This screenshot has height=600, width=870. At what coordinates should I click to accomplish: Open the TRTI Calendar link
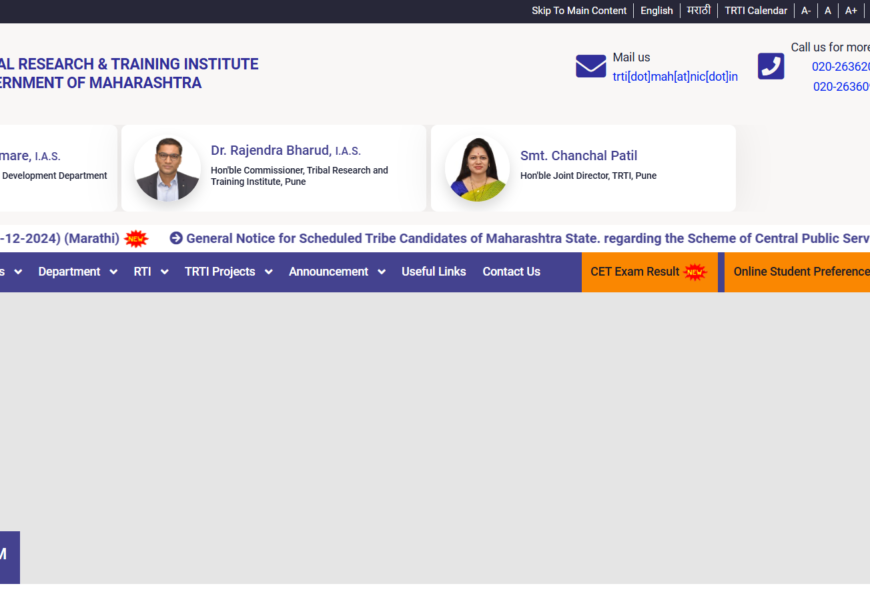756,11
